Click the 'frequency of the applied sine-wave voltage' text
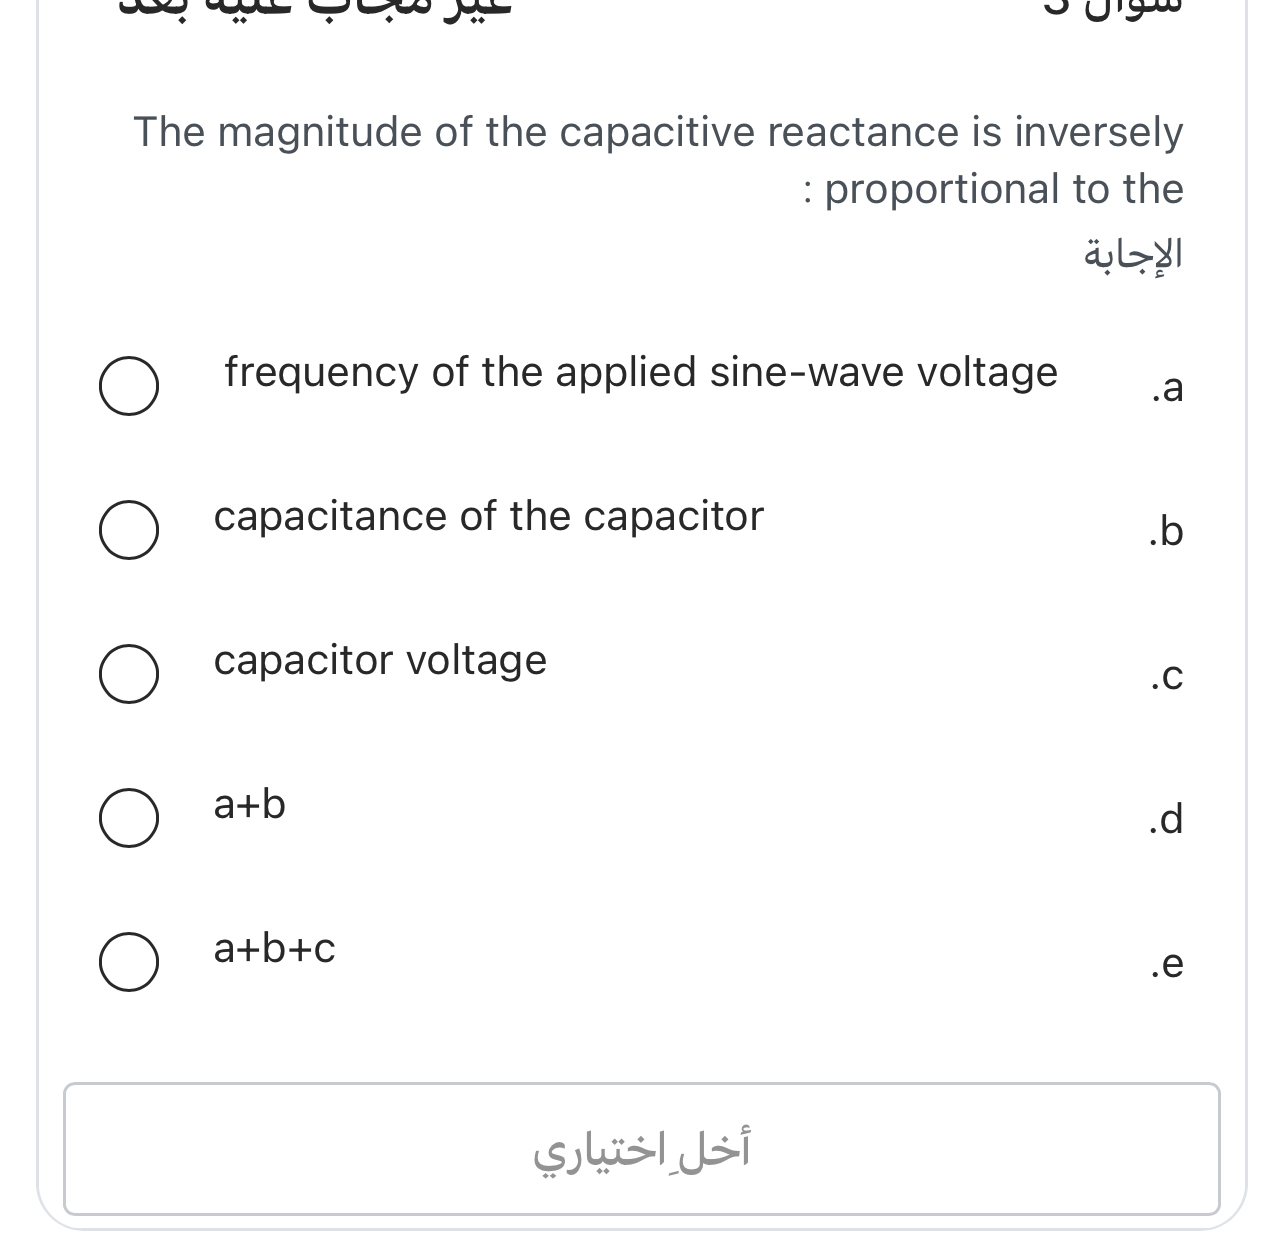This screenshot has height=1242, width=1284. (x=641, y=371)
